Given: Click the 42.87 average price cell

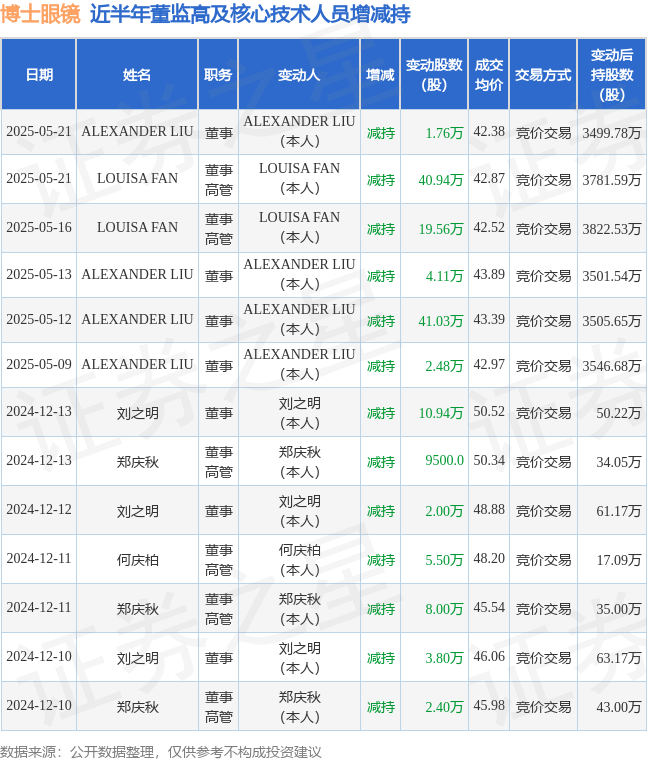Looking at the screenshot, I should click(489, 179).
